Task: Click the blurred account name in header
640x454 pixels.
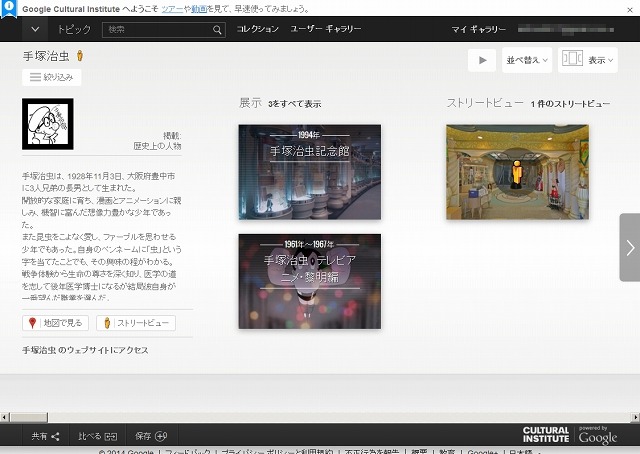Action: pyautogui.click(x=566, y=29)
